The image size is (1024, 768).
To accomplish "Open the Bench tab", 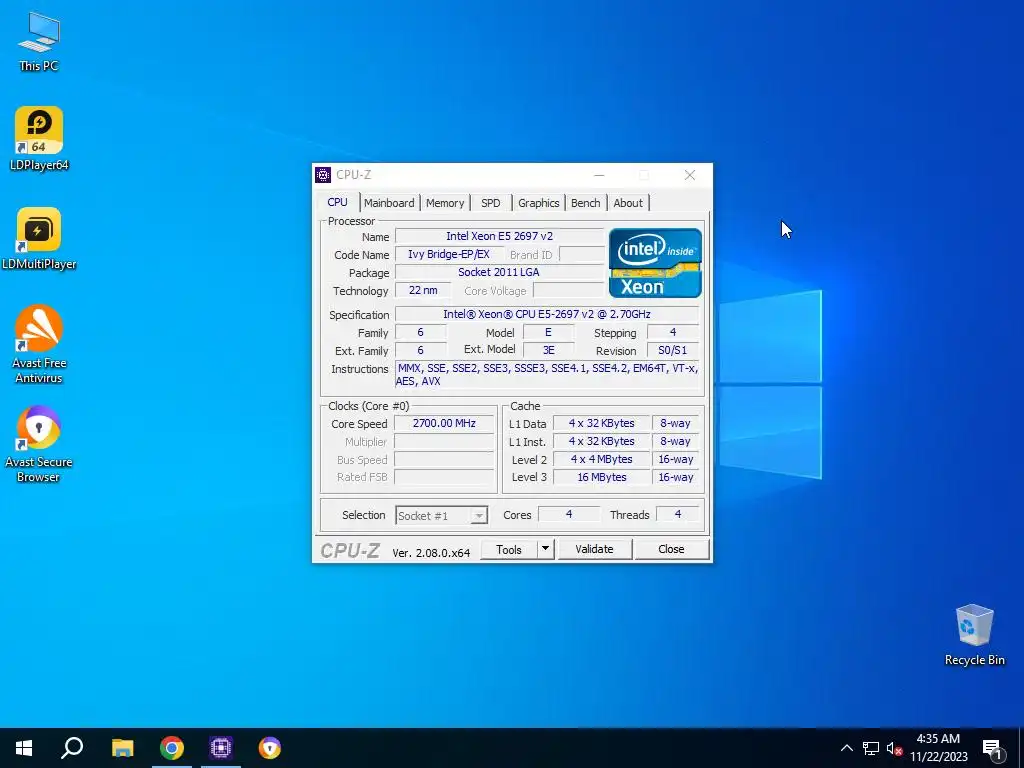I will pos(585,203).
